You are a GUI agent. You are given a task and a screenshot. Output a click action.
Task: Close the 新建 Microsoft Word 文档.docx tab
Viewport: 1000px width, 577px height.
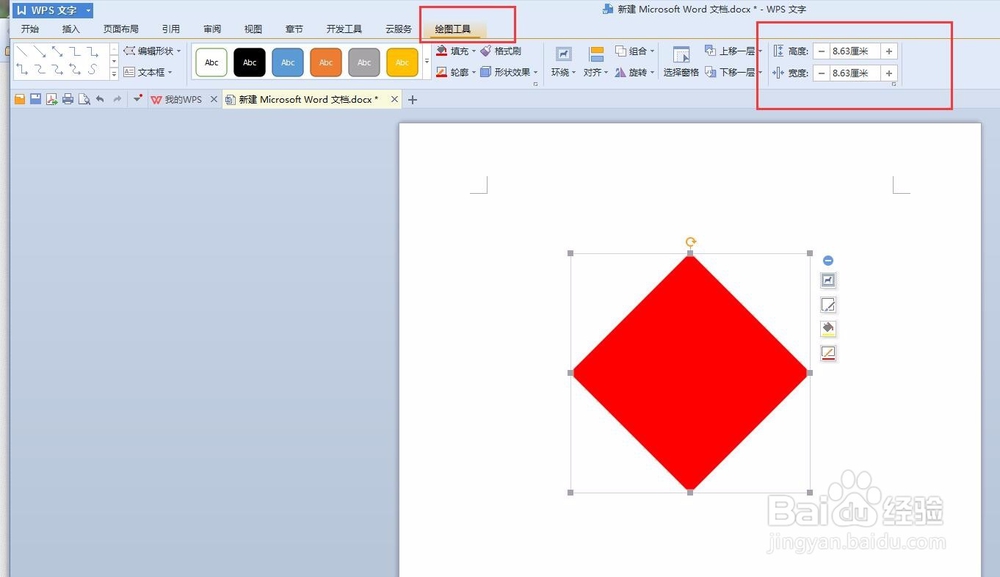[x=394, y=99]
